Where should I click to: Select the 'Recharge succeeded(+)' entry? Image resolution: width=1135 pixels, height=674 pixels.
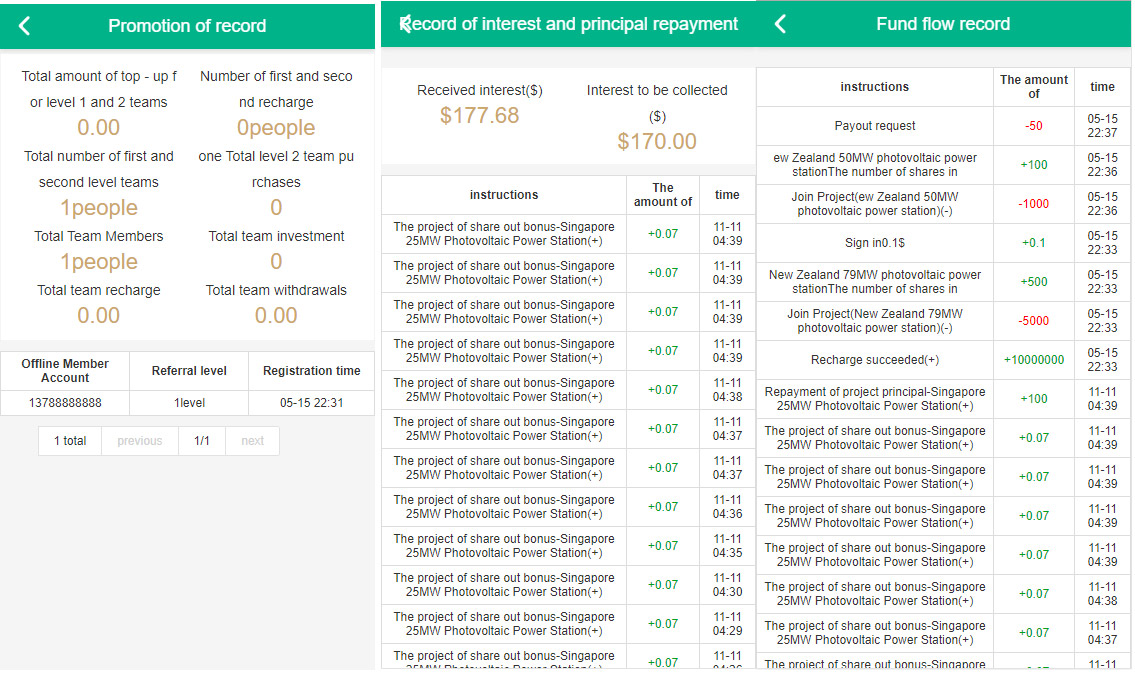point(875,360)
